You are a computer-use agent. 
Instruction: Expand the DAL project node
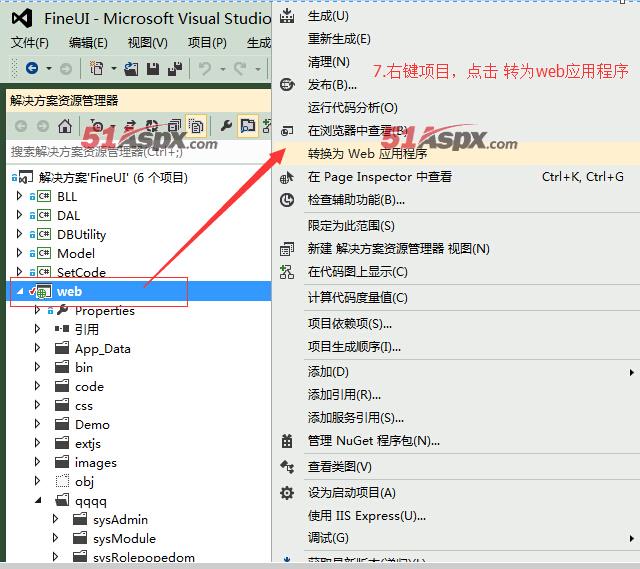19,215
